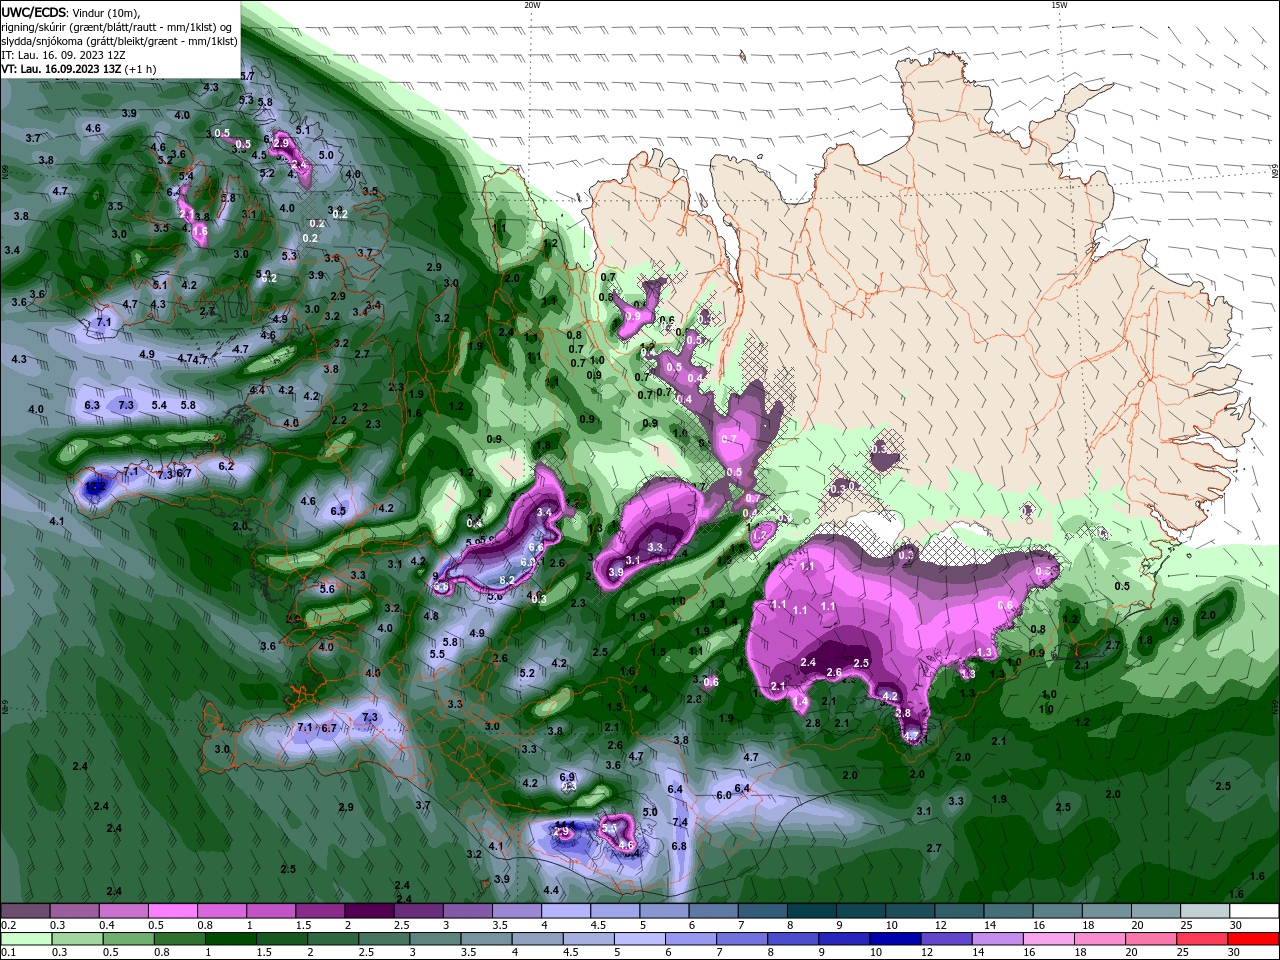Image resolution: width=1280 pixels, height=960 pixels.
Task: Click the UWC/ECDS title text
Action: 34,12
